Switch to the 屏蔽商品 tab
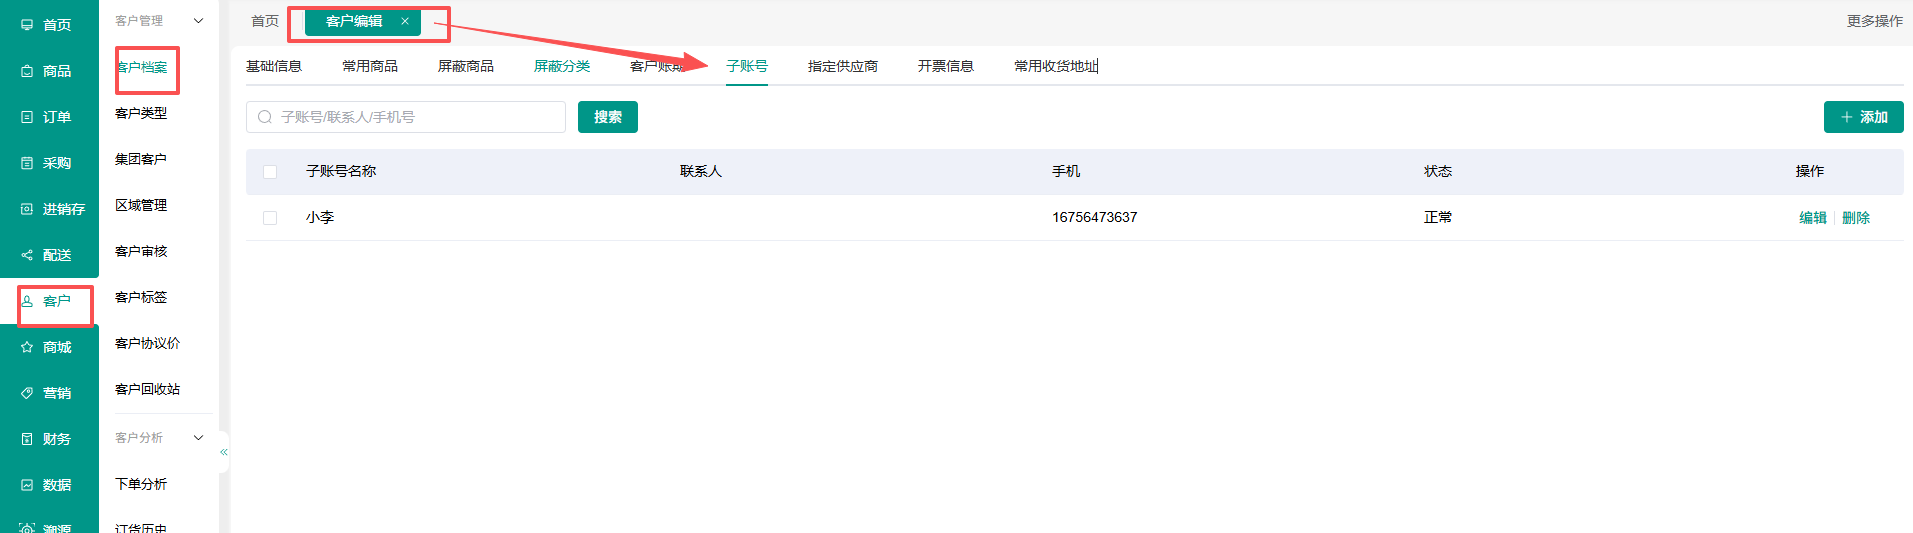1913x533 pixels. pyautogui.click(x=466, y=66)
